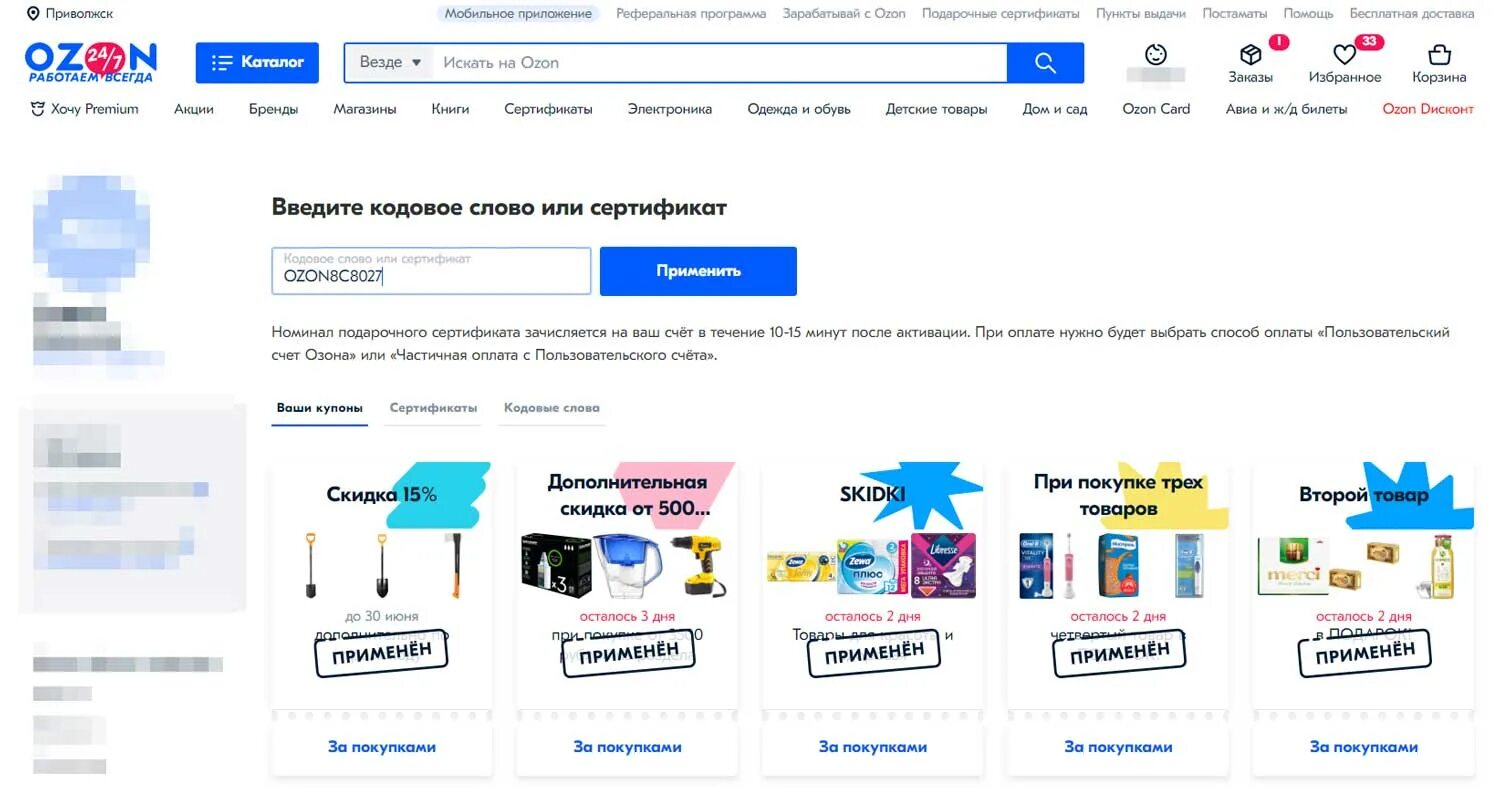Expand the Везде search scope dropdown
1500x789 pixels.
pyautogui.click(x=390, y=62)
